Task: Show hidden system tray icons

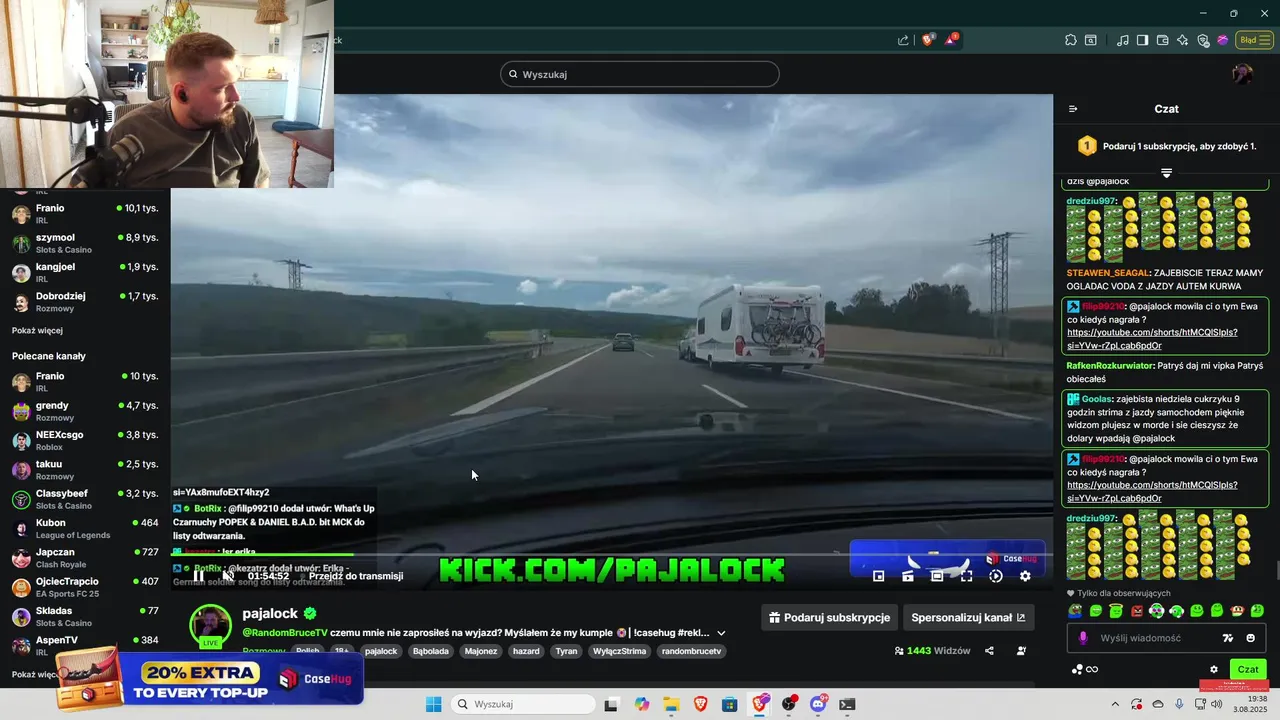Action: tap(1115, 704)
